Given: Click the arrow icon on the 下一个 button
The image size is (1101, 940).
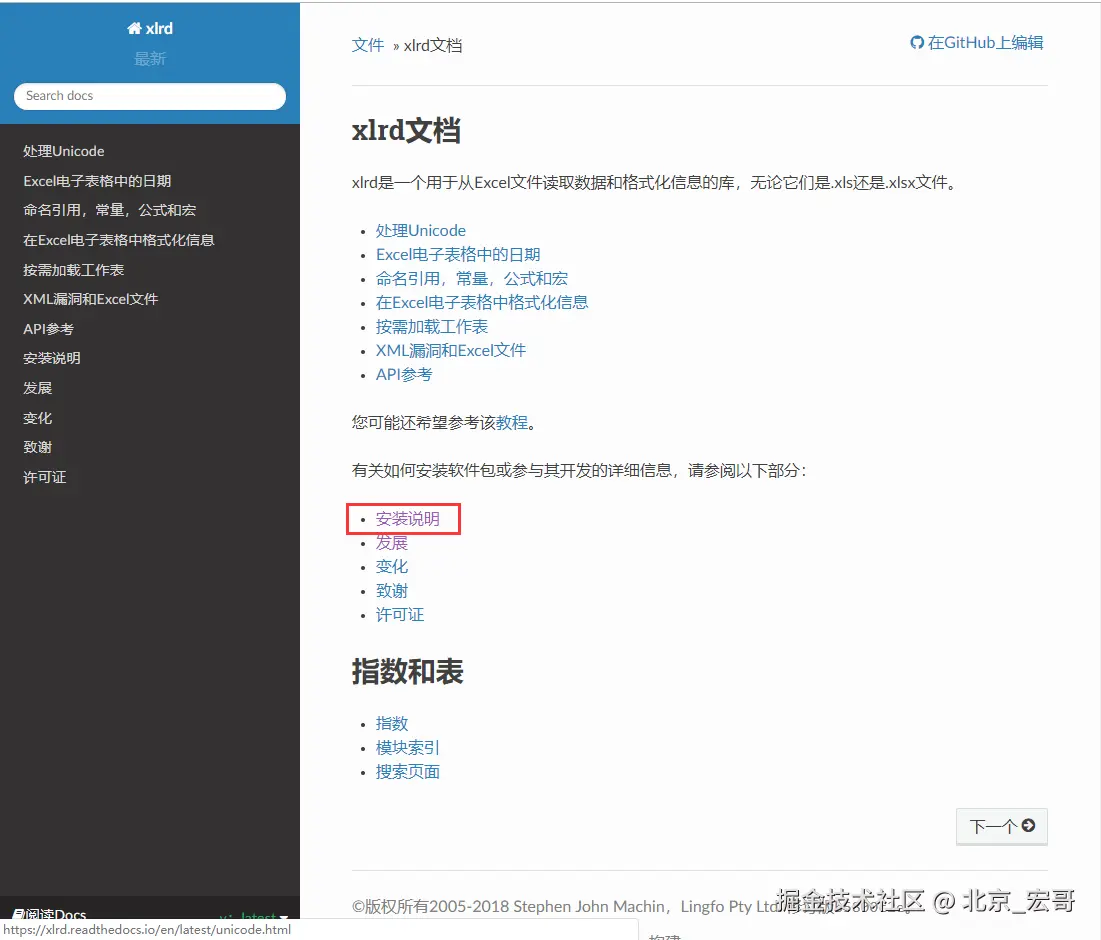Looking at the screenshot, I should [x=1028, y=826].
